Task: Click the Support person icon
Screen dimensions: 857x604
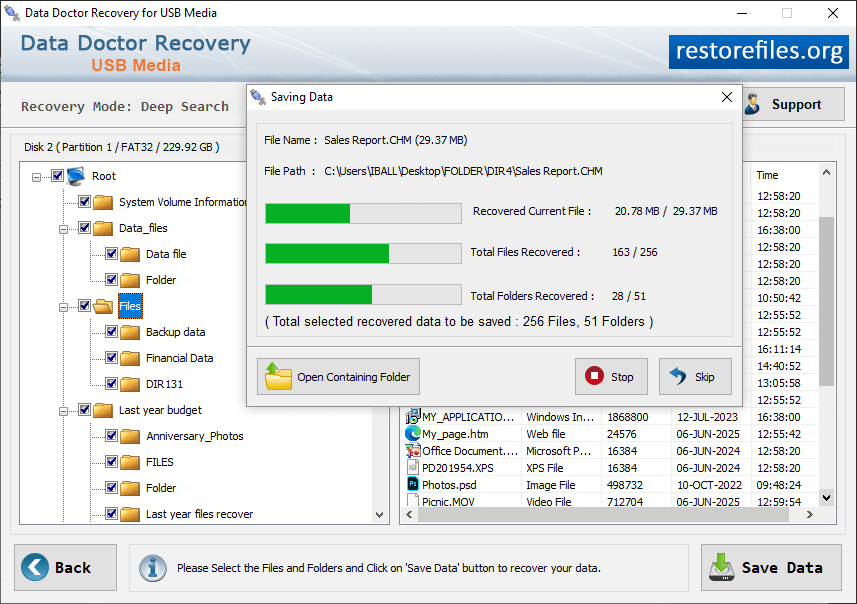Action: (753, 104)
